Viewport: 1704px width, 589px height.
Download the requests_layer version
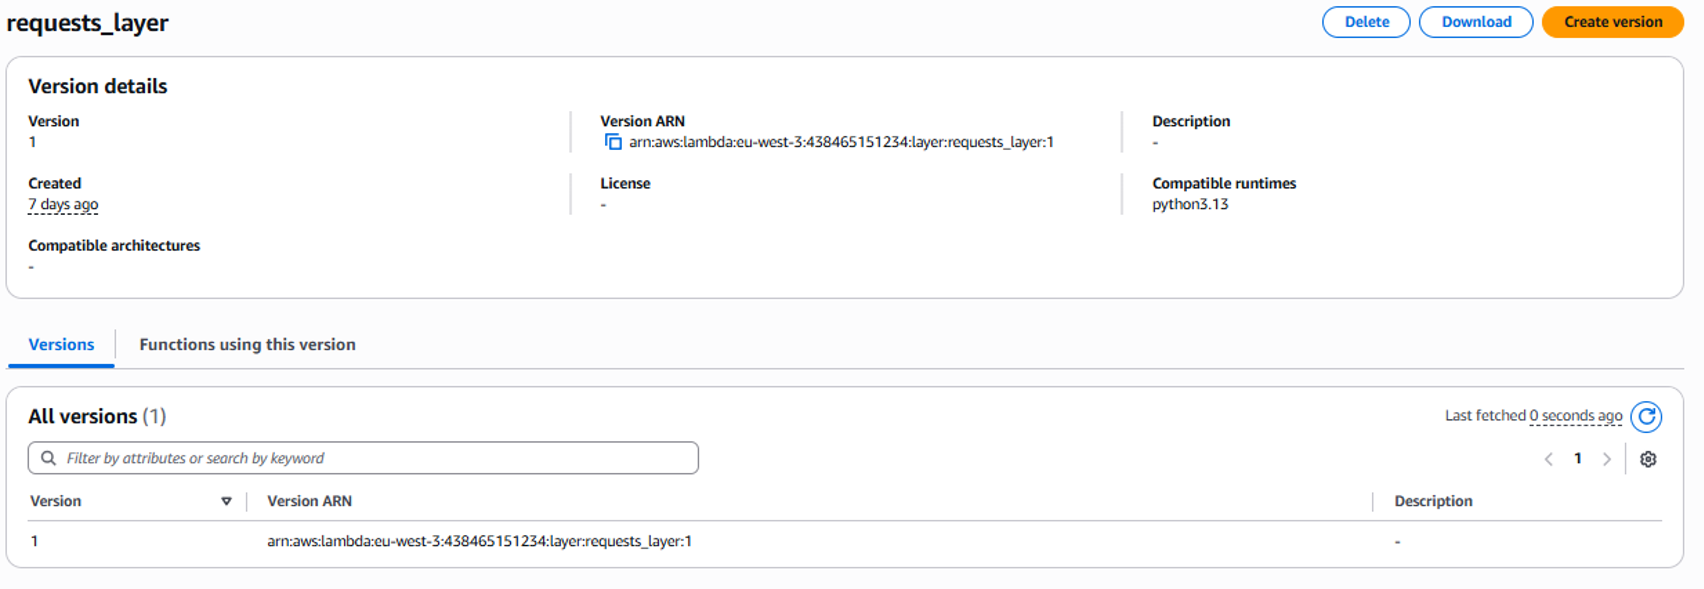pyautogui.click(x=1475, y=22)
